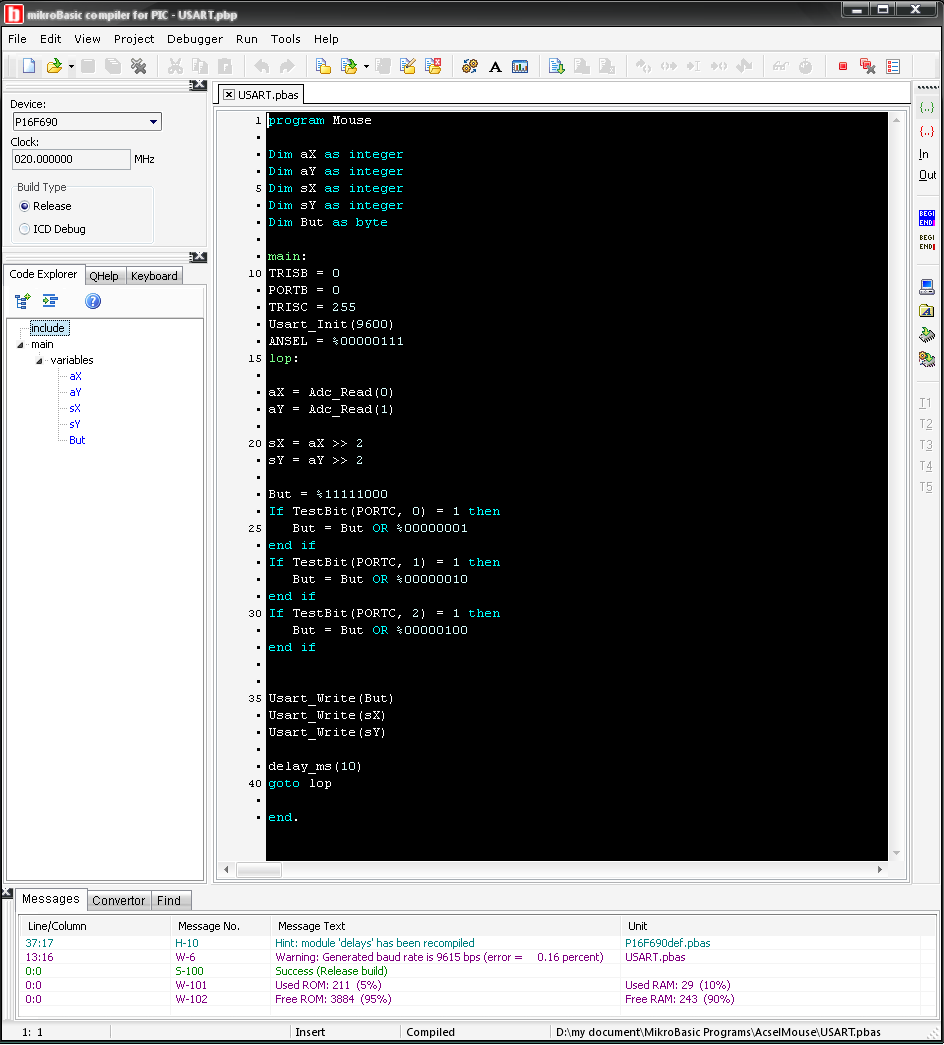The height and width of the screenshot is (1045, 944).
Task: Open the Device P16F690 dropdown
Action: click(153, 122)
